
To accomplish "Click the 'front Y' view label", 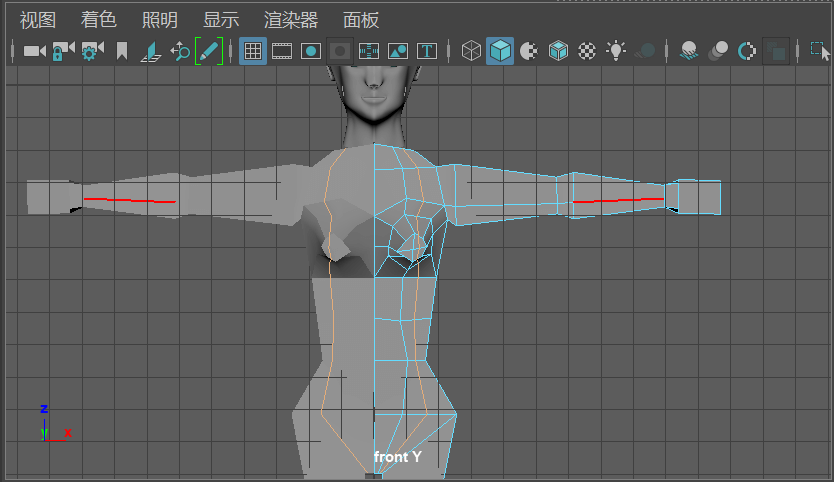I will 397,457.
